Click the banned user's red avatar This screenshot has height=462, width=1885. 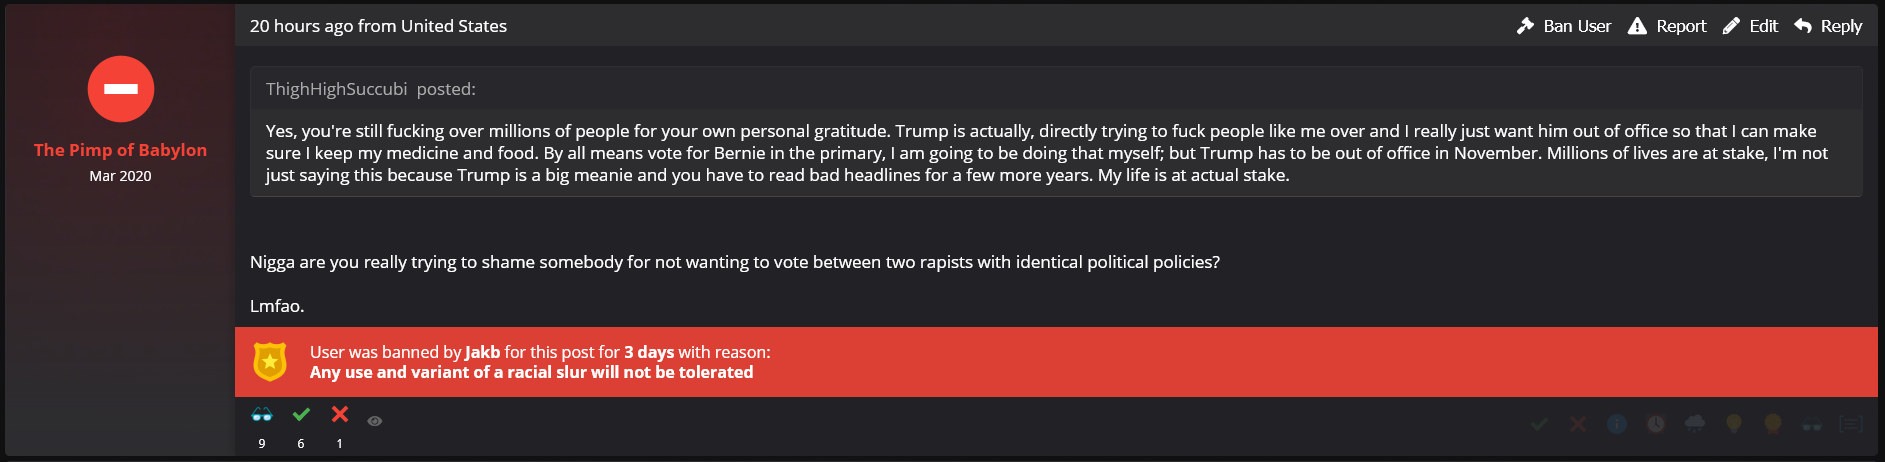[x=121, y=89]
